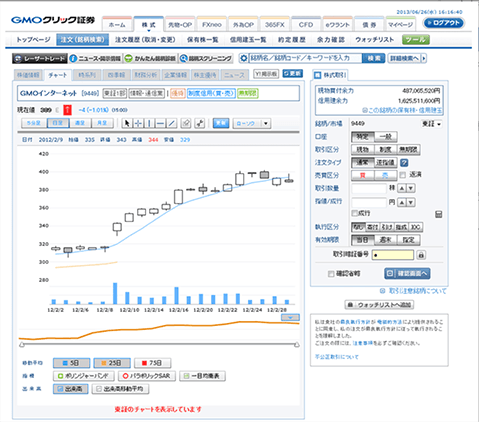Click the 取引暗証番号 input field
The height and width of the screenshot is (422, 479).
pos(393,255)
